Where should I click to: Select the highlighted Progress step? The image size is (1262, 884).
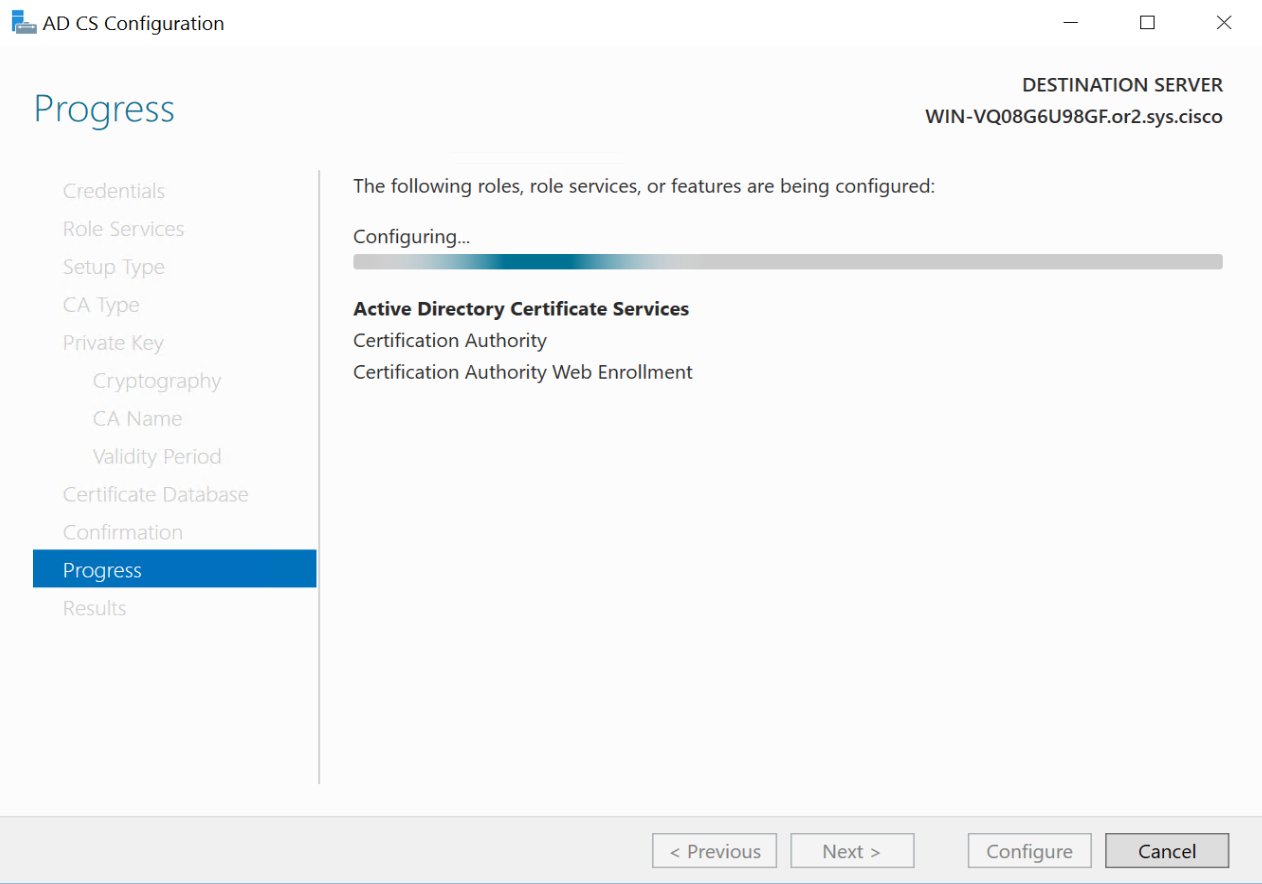coord(102,570)
